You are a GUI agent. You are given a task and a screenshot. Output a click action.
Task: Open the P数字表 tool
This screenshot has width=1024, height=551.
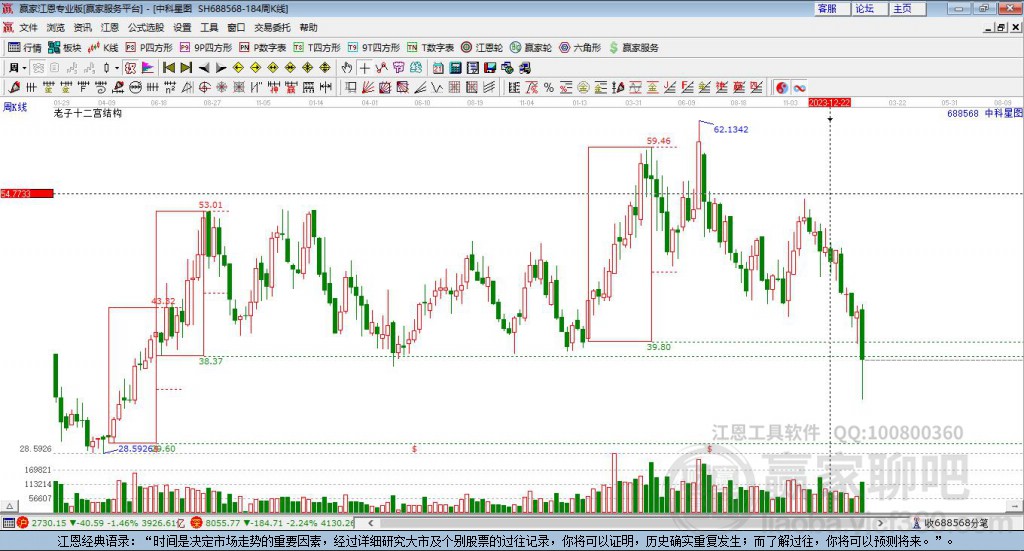pos(263,48)
